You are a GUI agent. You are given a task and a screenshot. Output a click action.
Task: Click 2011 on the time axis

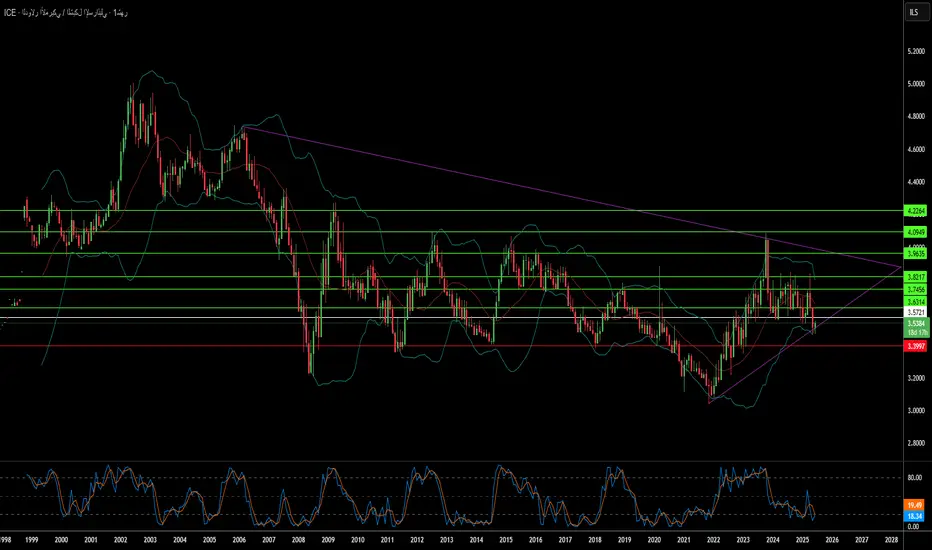click(388, 540)
